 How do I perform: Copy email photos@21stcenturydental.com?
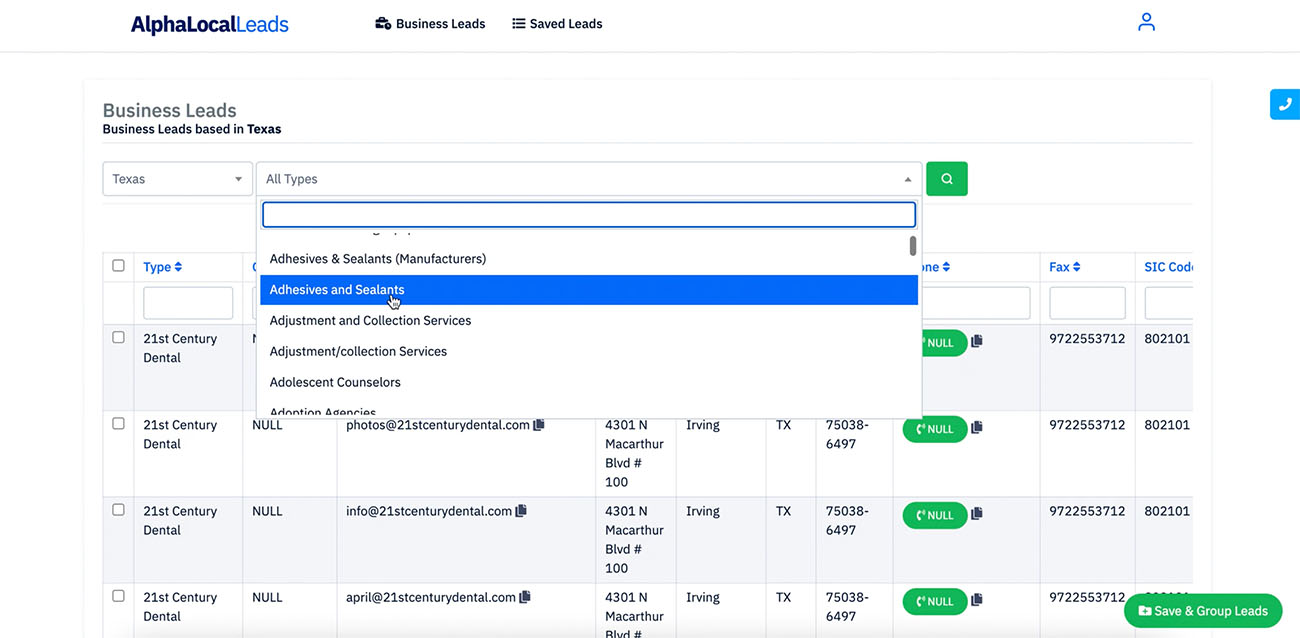[539, 425]
